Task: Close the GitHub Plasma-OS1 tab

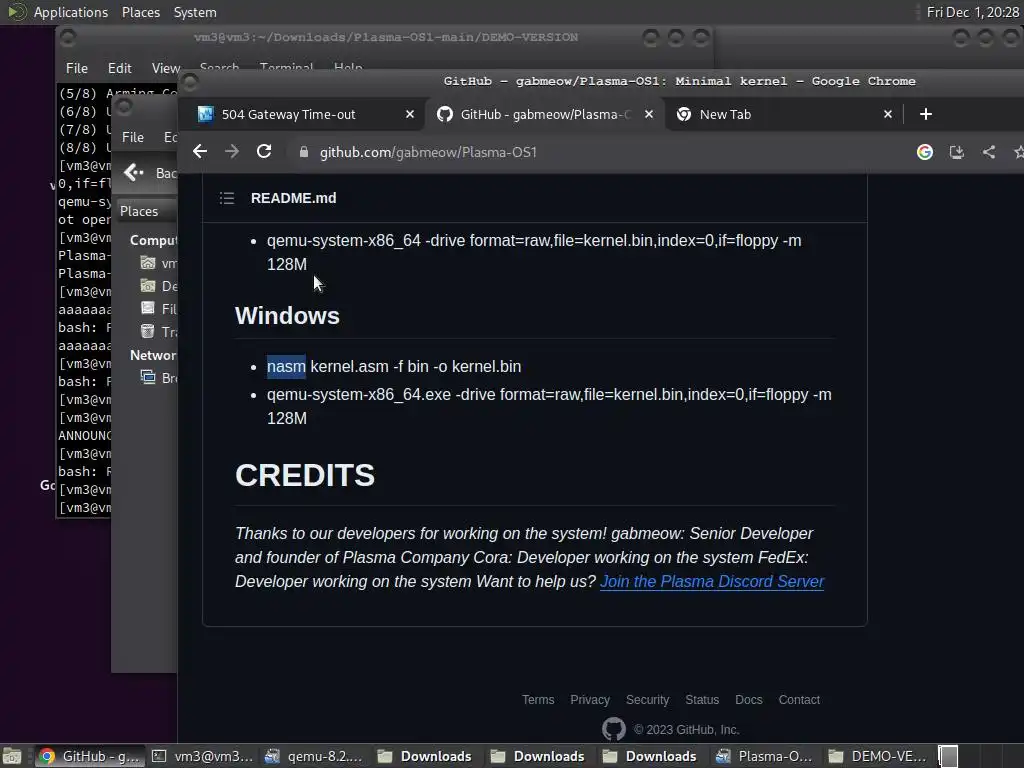Action: (x=648, y=114)
